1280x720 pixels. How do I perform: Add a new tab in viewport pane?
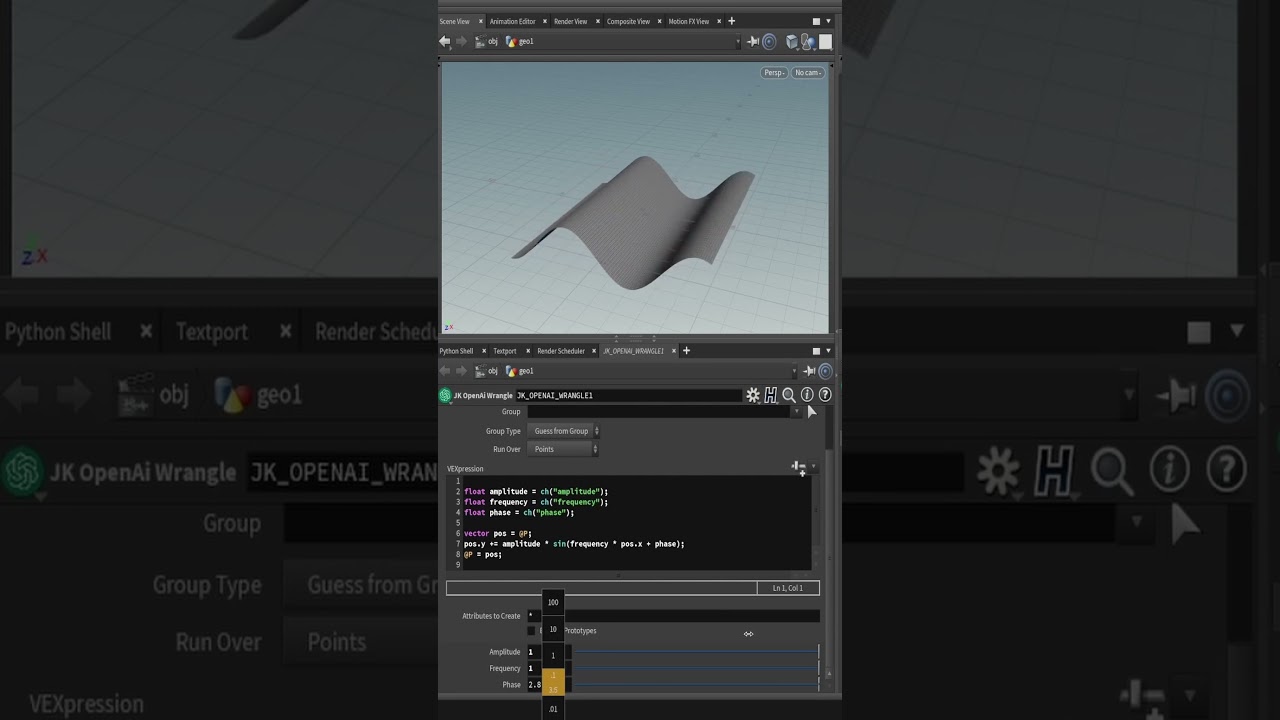(x=731, y=21)
